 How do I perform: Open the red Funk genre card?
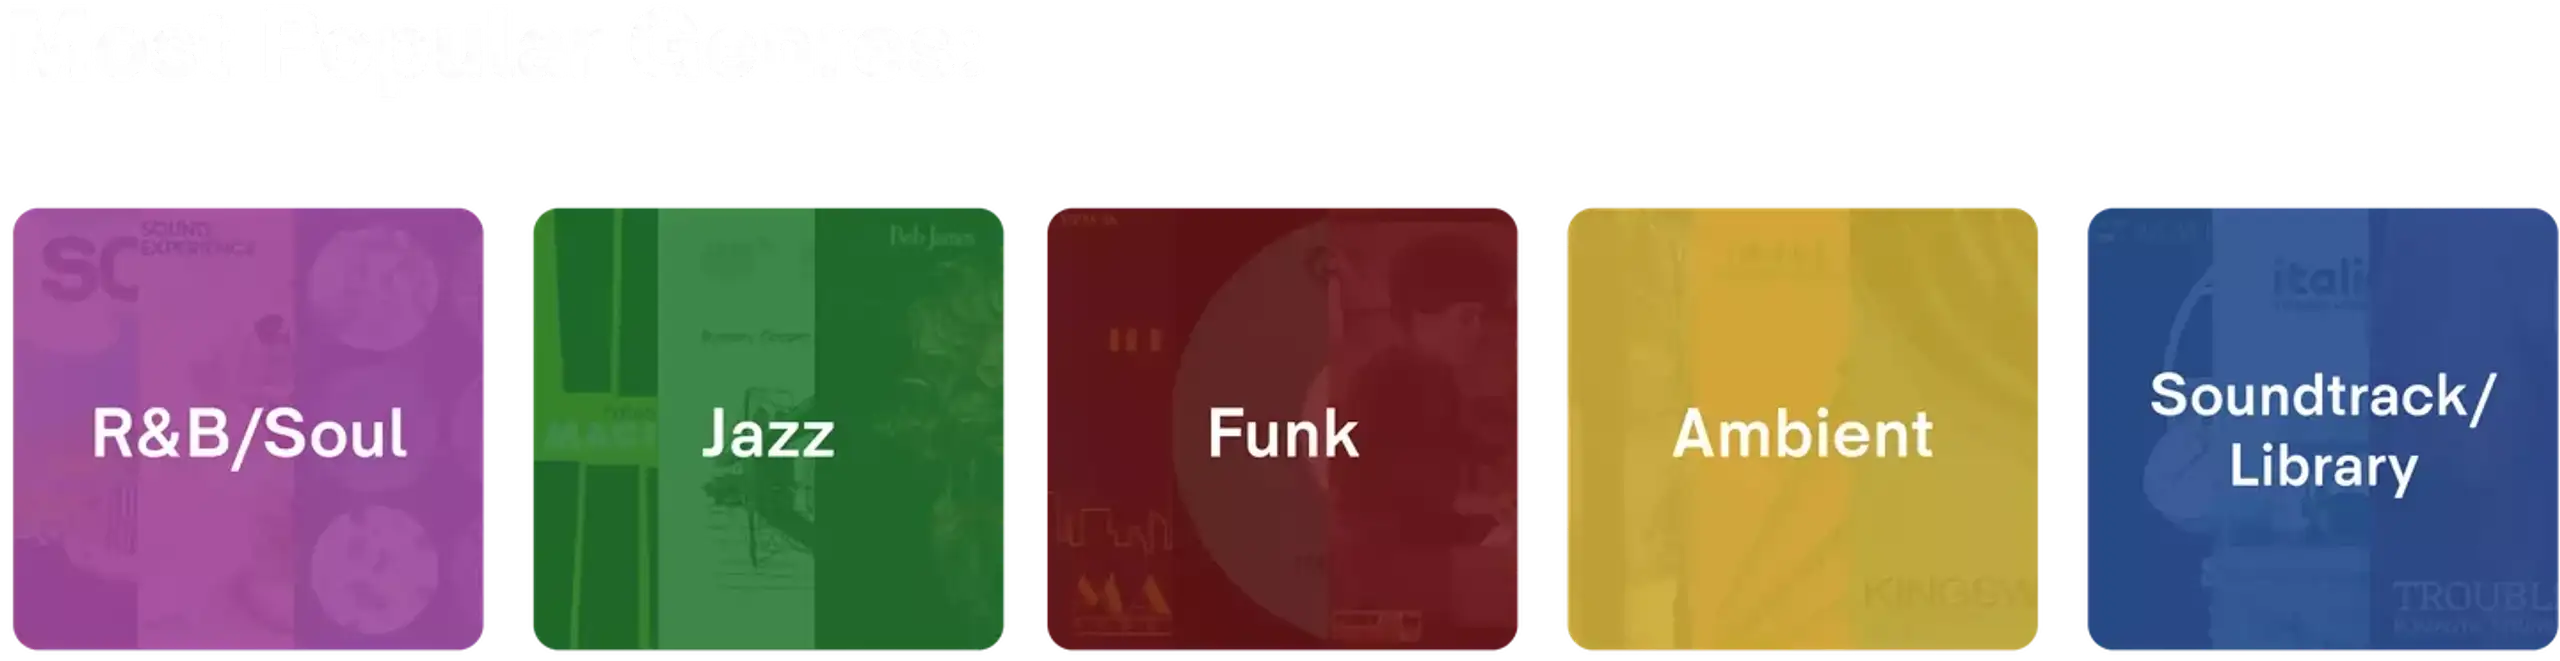1282,429
